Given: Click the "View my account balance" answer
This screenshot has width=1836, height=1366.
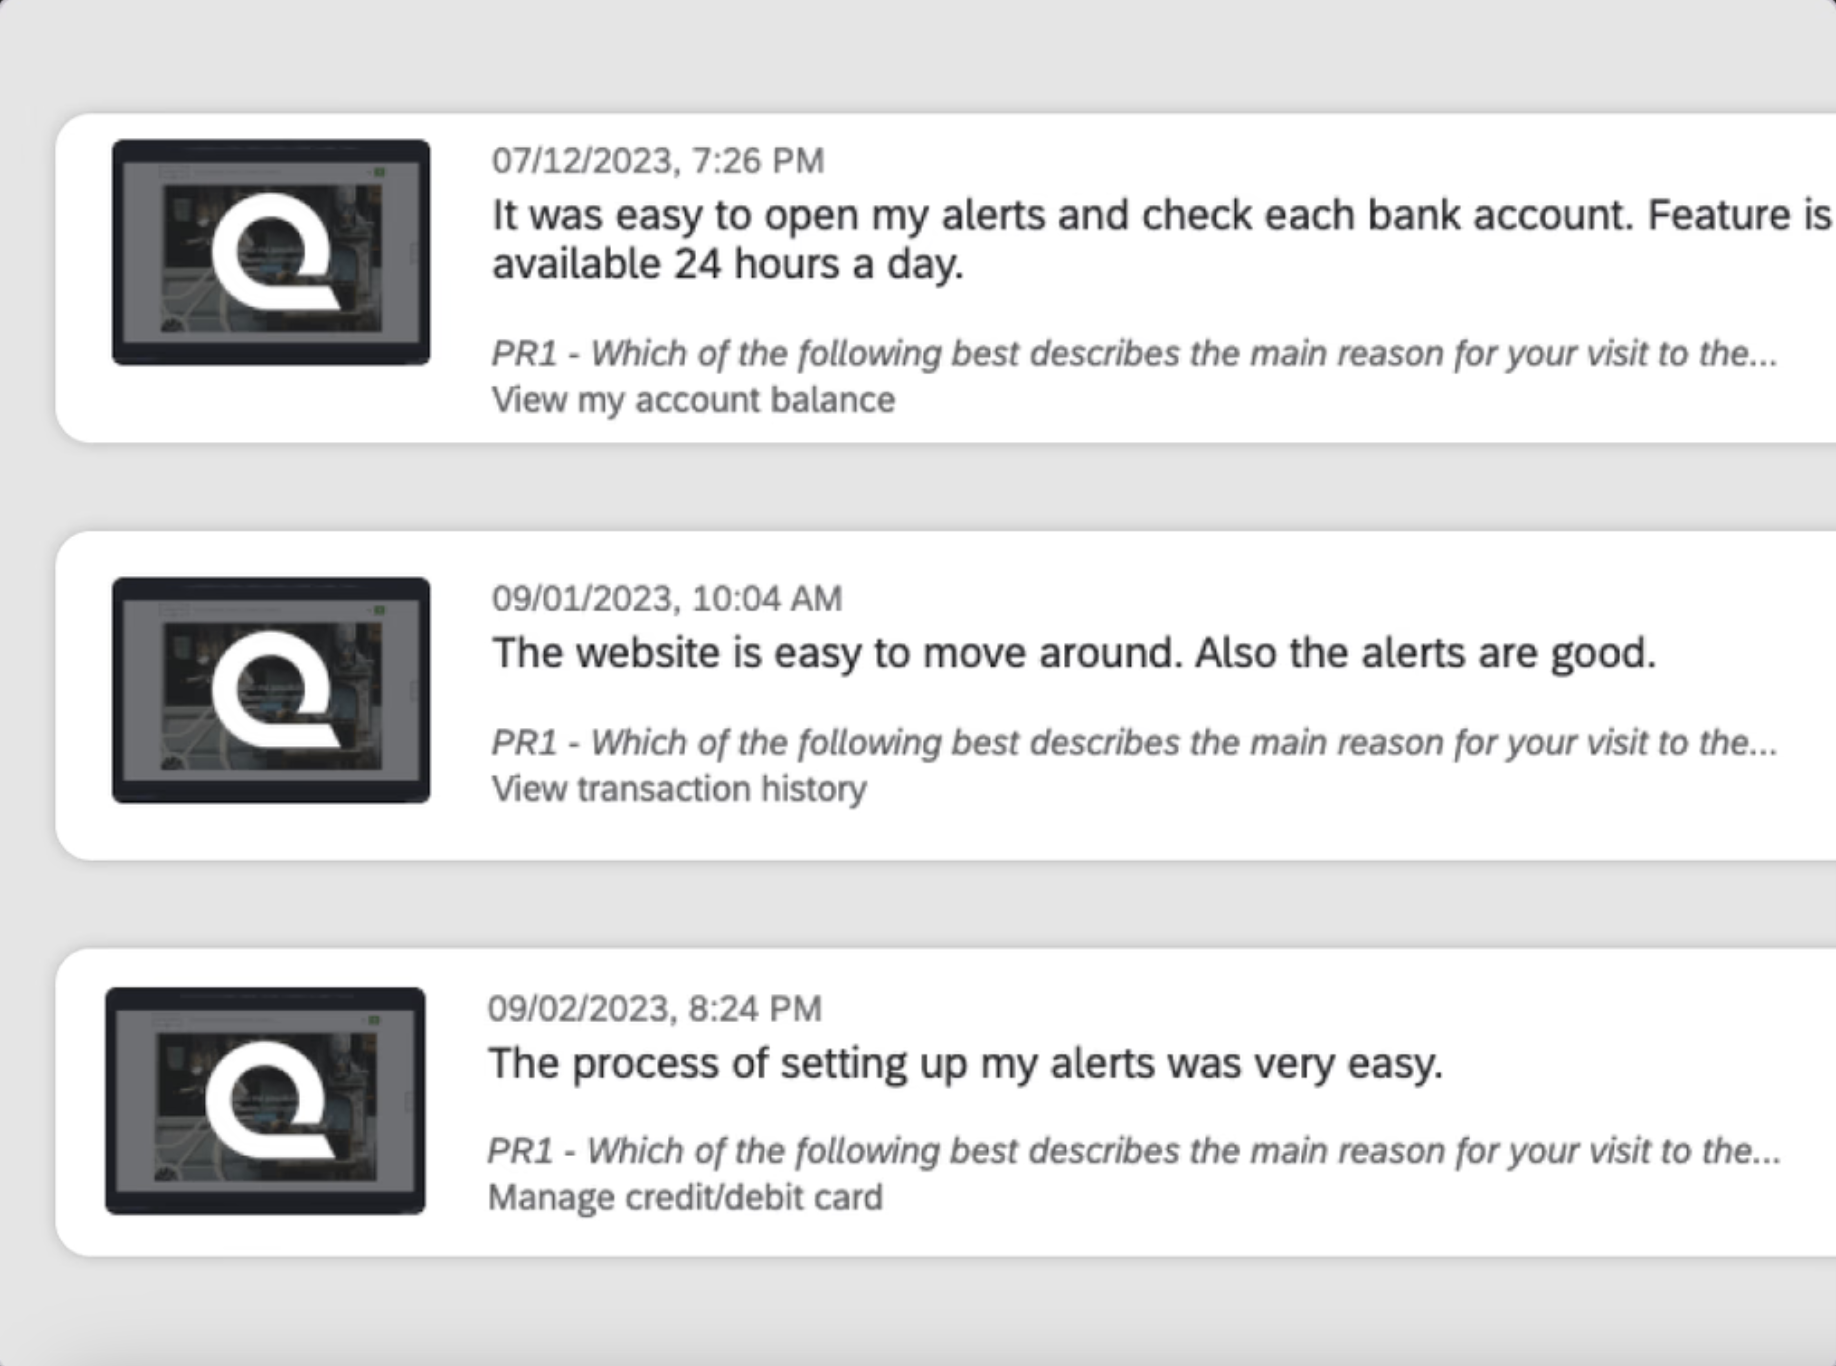Looking at the screenshot, I should 693,400.
